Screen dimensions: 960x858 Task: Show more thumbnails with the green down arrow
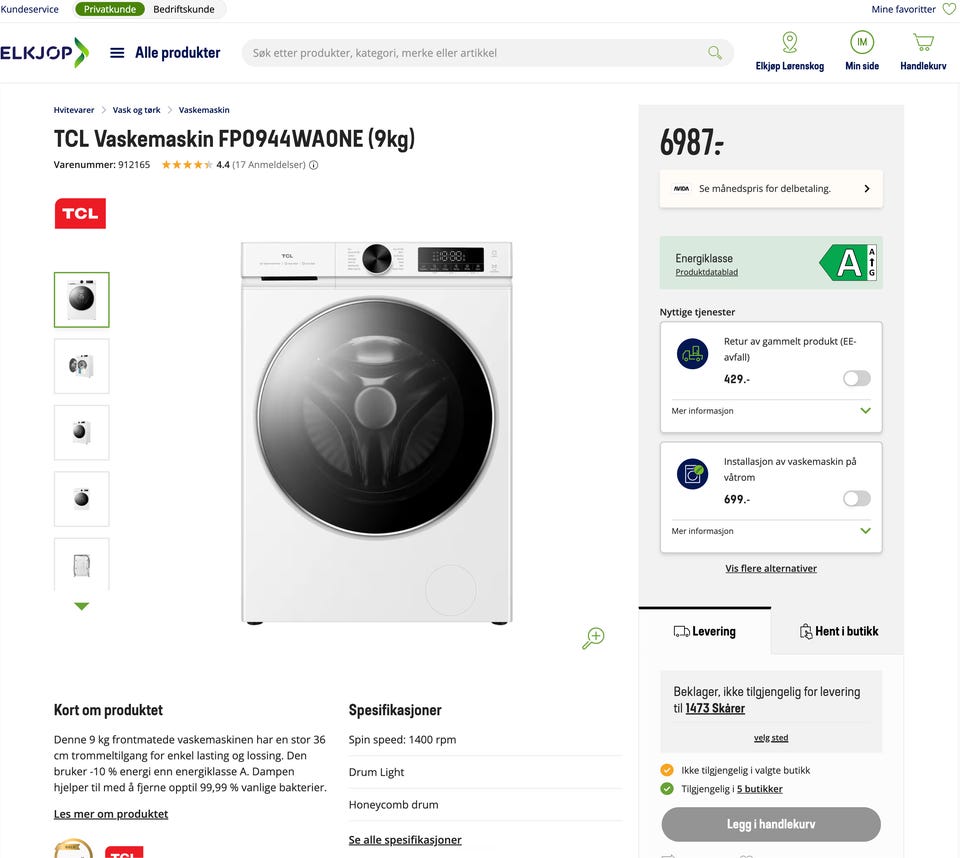[x=81, y=606]
